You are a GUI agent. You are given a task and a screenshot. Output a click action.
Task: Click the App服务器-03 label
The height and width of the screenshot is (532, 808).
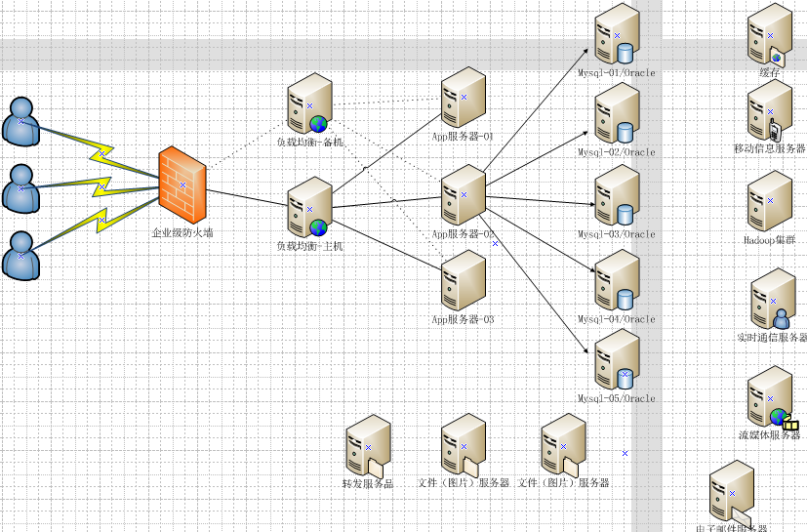pyautogui.click(x=463, y=319)
